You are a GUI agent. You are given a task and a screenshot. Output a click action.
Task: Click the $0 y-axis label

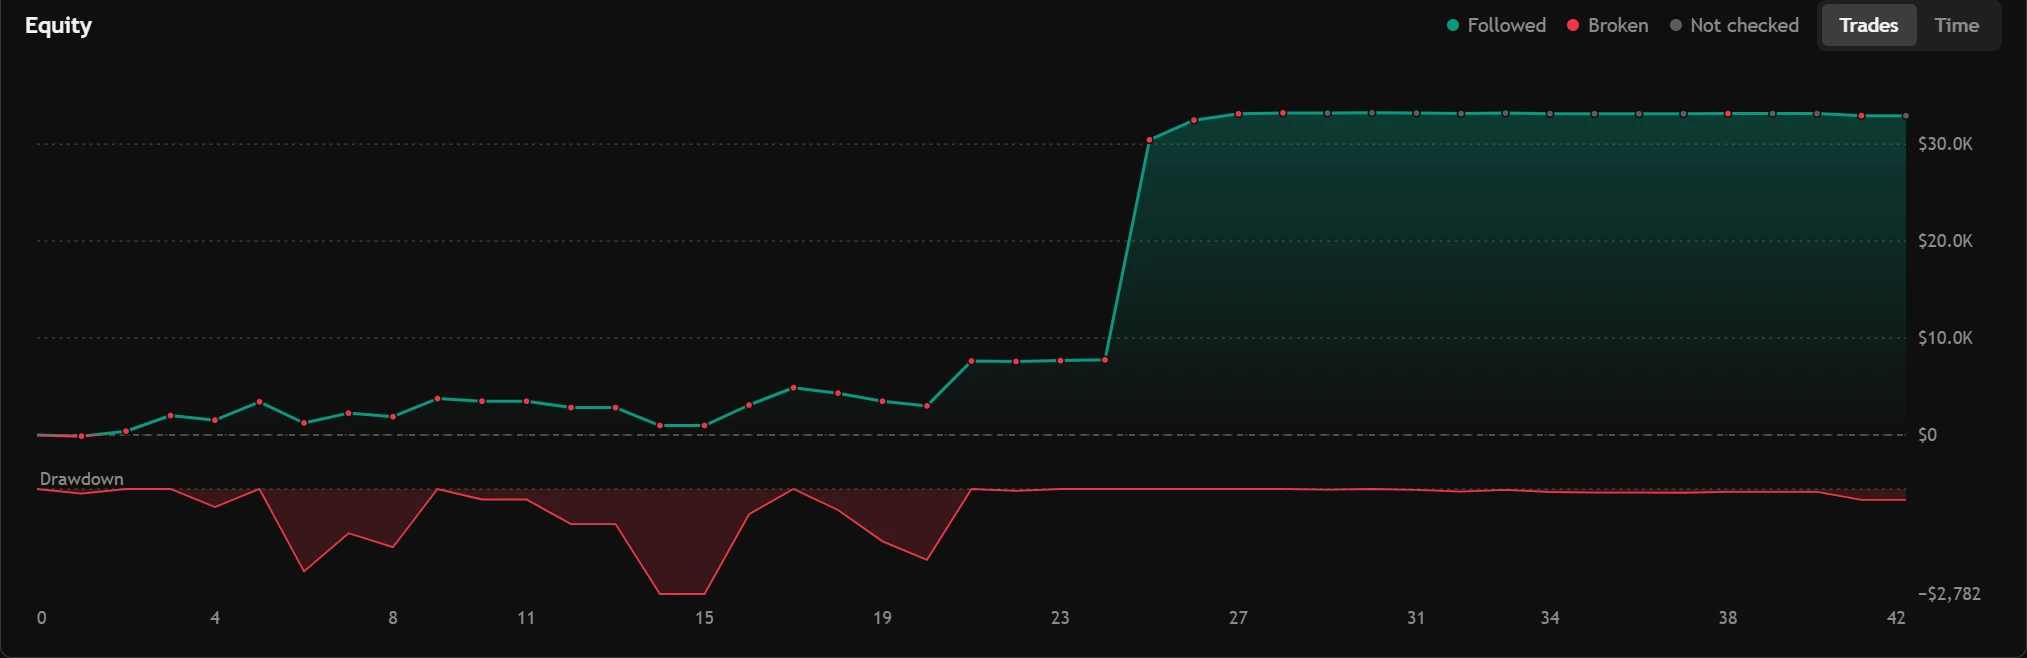pyautogui.click(x=1927, y=435)
